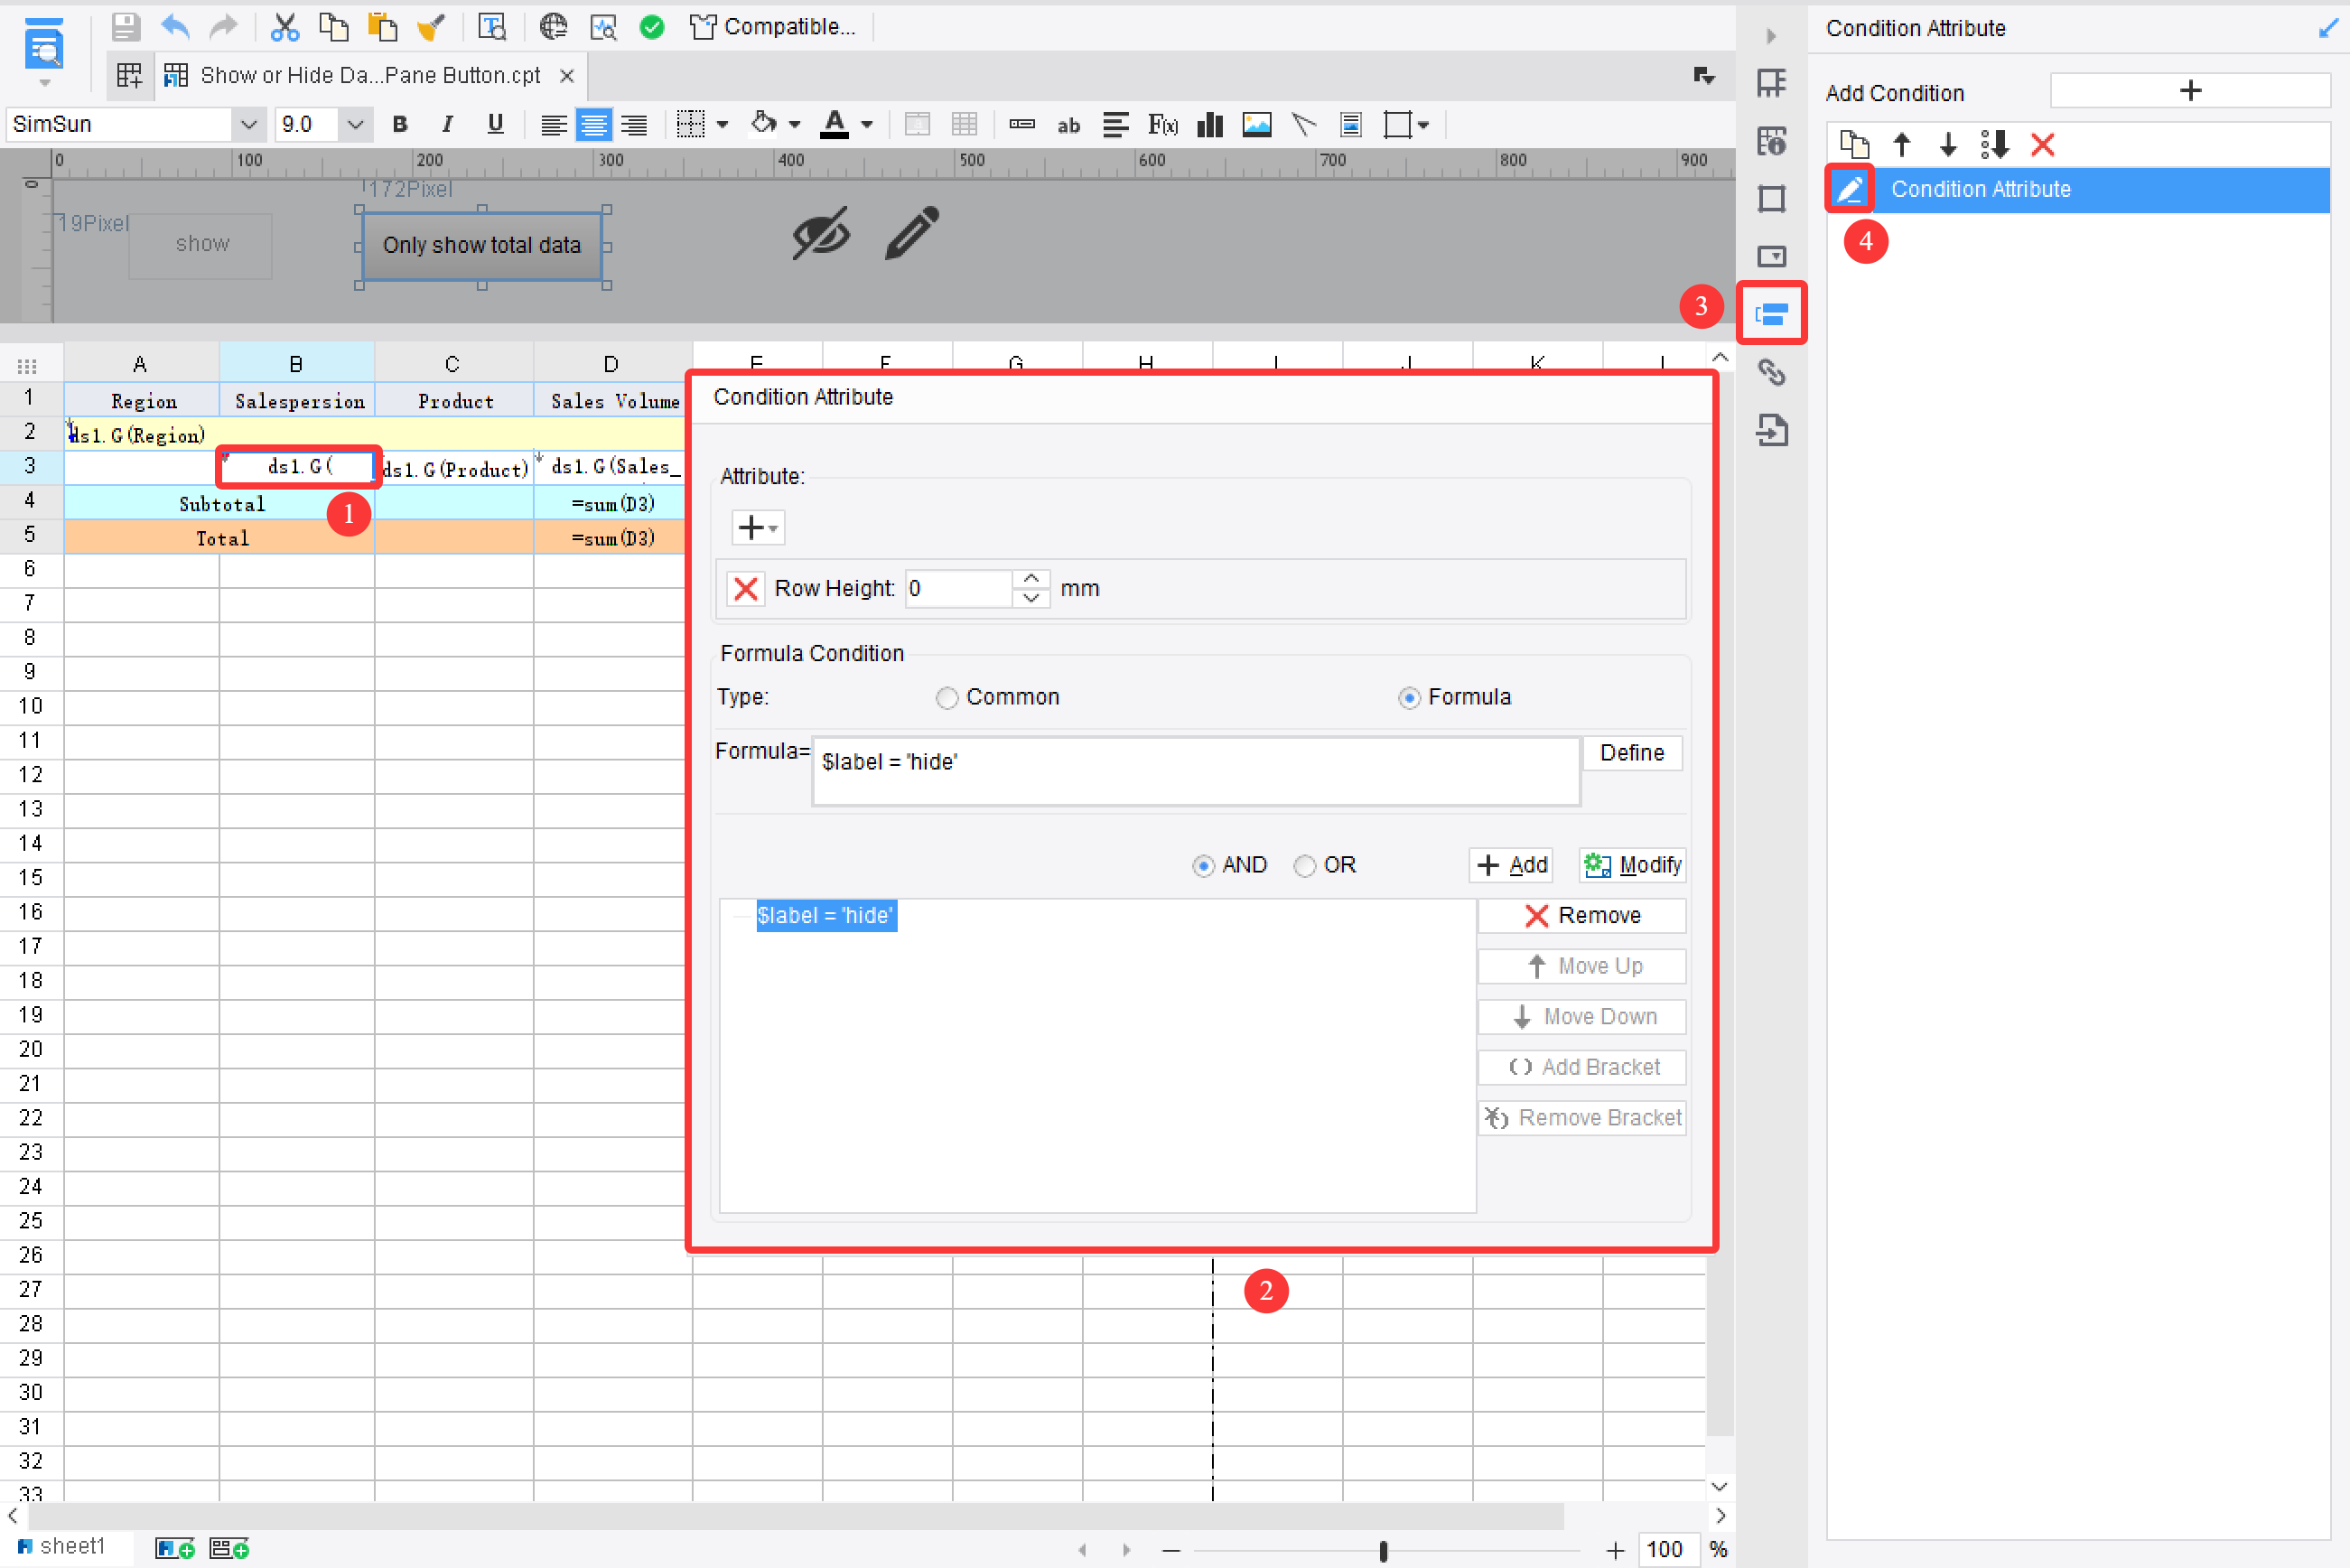2350x1568 pixels.
Task: Select the Common condition type
Action: pos(947,697)
